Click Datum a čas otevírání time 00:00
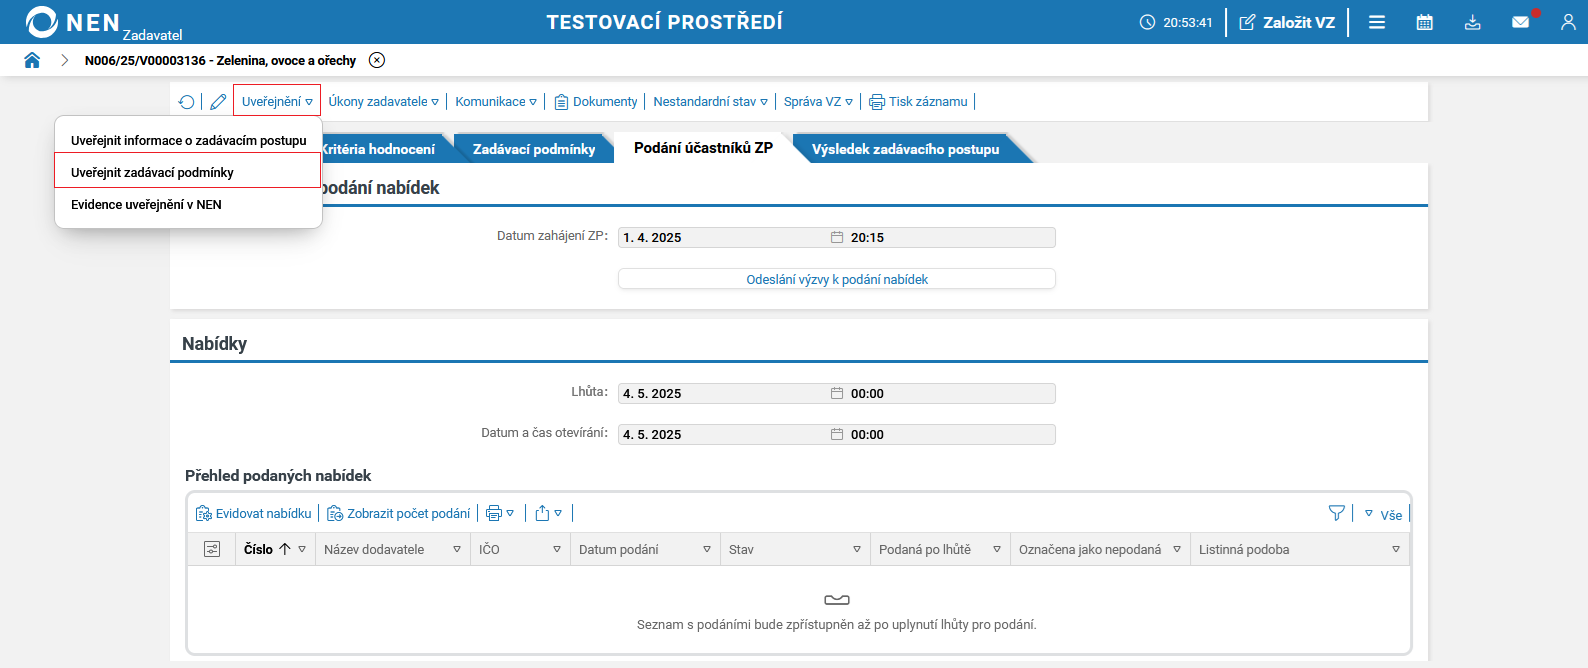The height and width of the screenshot is (668, 1588). tap(951, 434)
